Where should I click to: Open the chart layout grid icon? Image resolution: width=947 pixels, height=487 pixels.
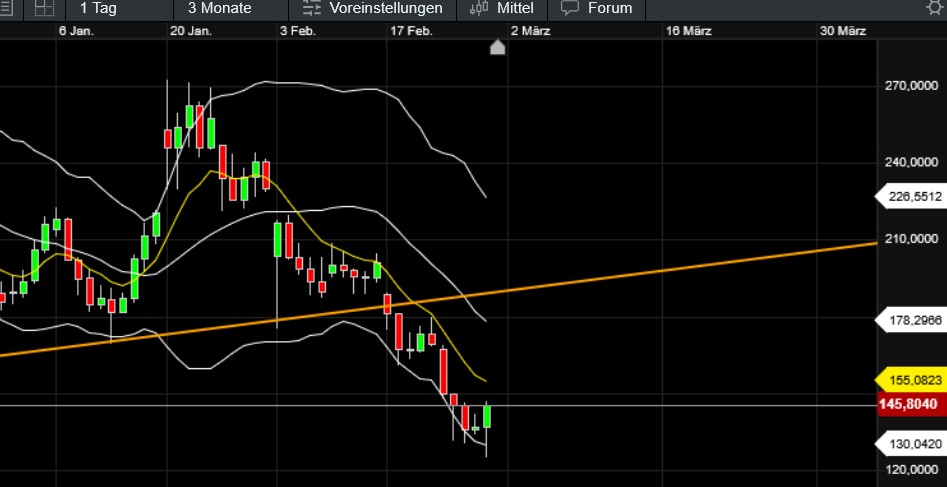(44, 8)
